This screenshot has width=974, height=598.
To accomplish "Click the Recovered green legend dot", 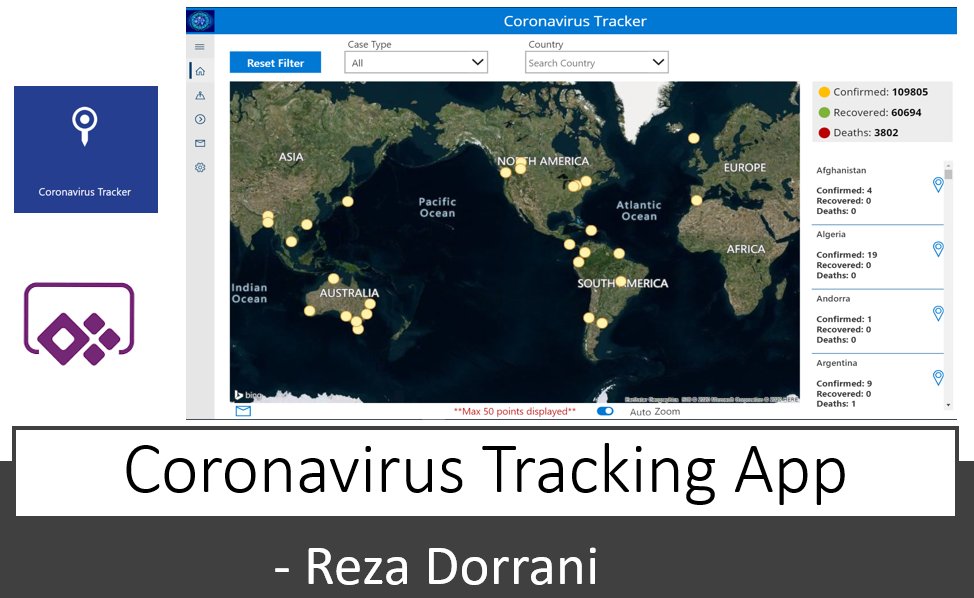I will [x=824, y=112].
